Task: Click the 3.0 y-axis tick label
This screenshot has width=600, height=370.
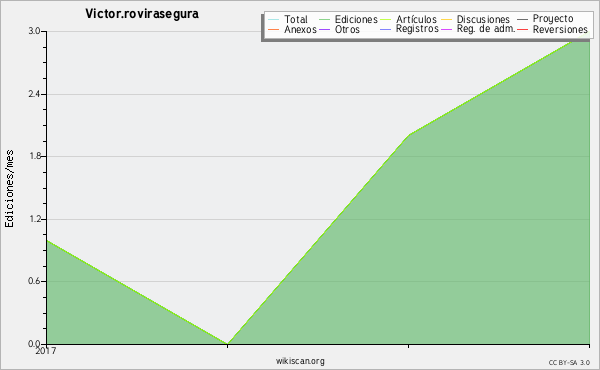Action: click(x=34, y=31)
